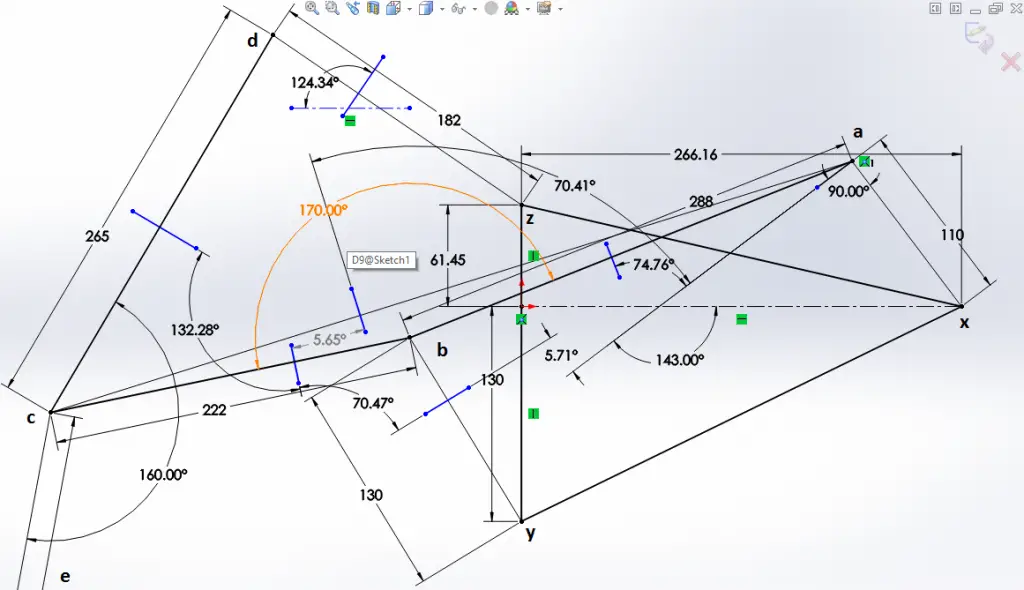This screenshot has height=590, width=1024.
Task: Cancel the sketch with the red X corner icon
Action: click(x=1010, y=62)
